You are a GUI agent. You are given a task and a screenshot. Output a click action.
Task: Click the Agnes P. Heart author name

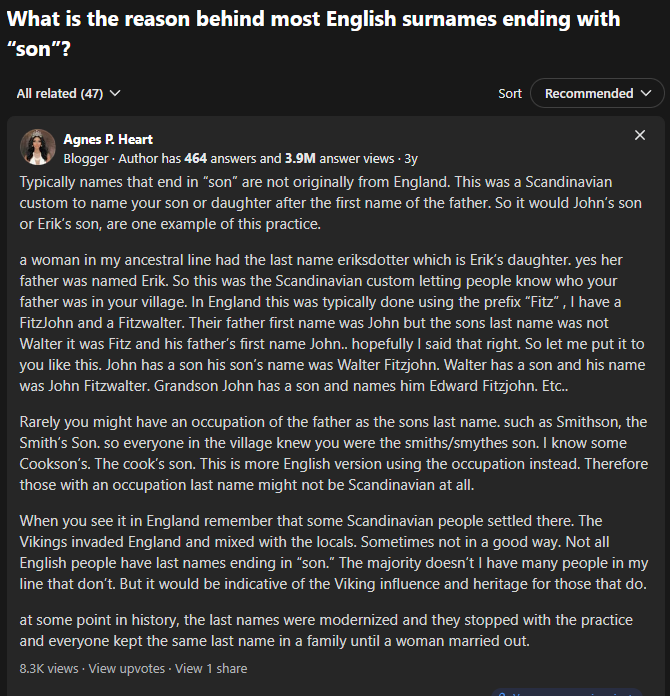(108, 139)
